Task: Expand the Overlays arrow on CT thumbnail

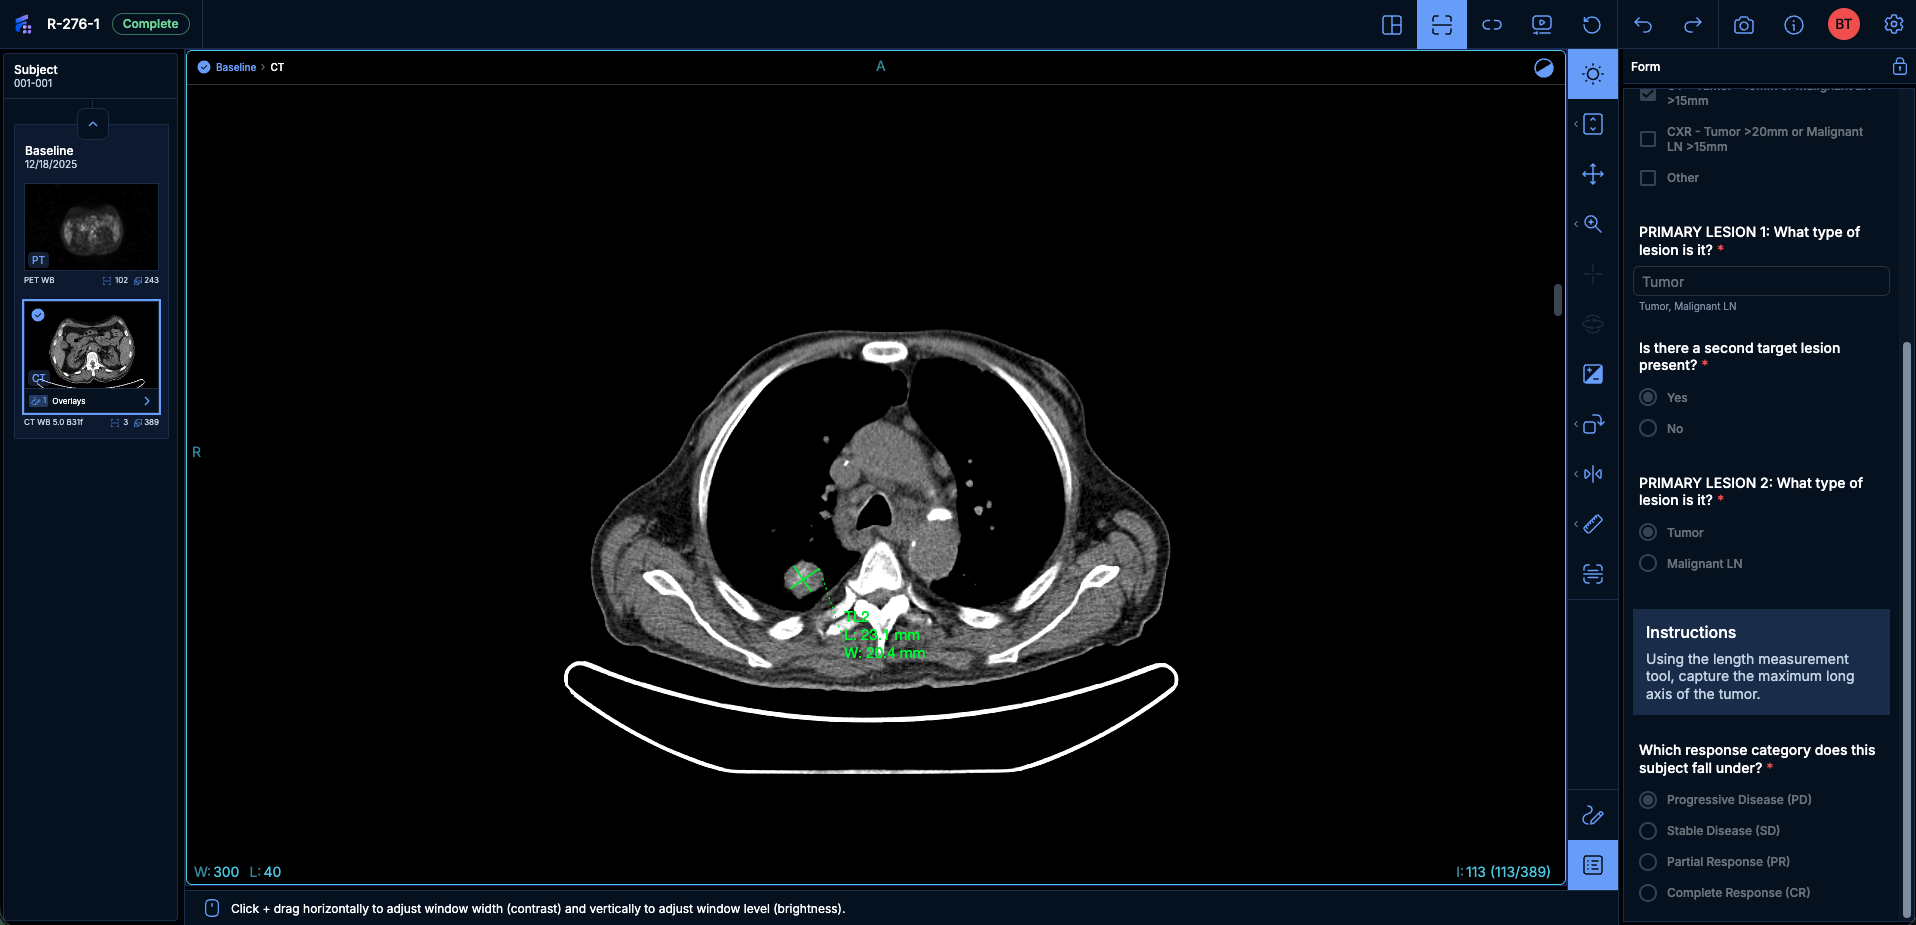Action: [x=147, y=401]
